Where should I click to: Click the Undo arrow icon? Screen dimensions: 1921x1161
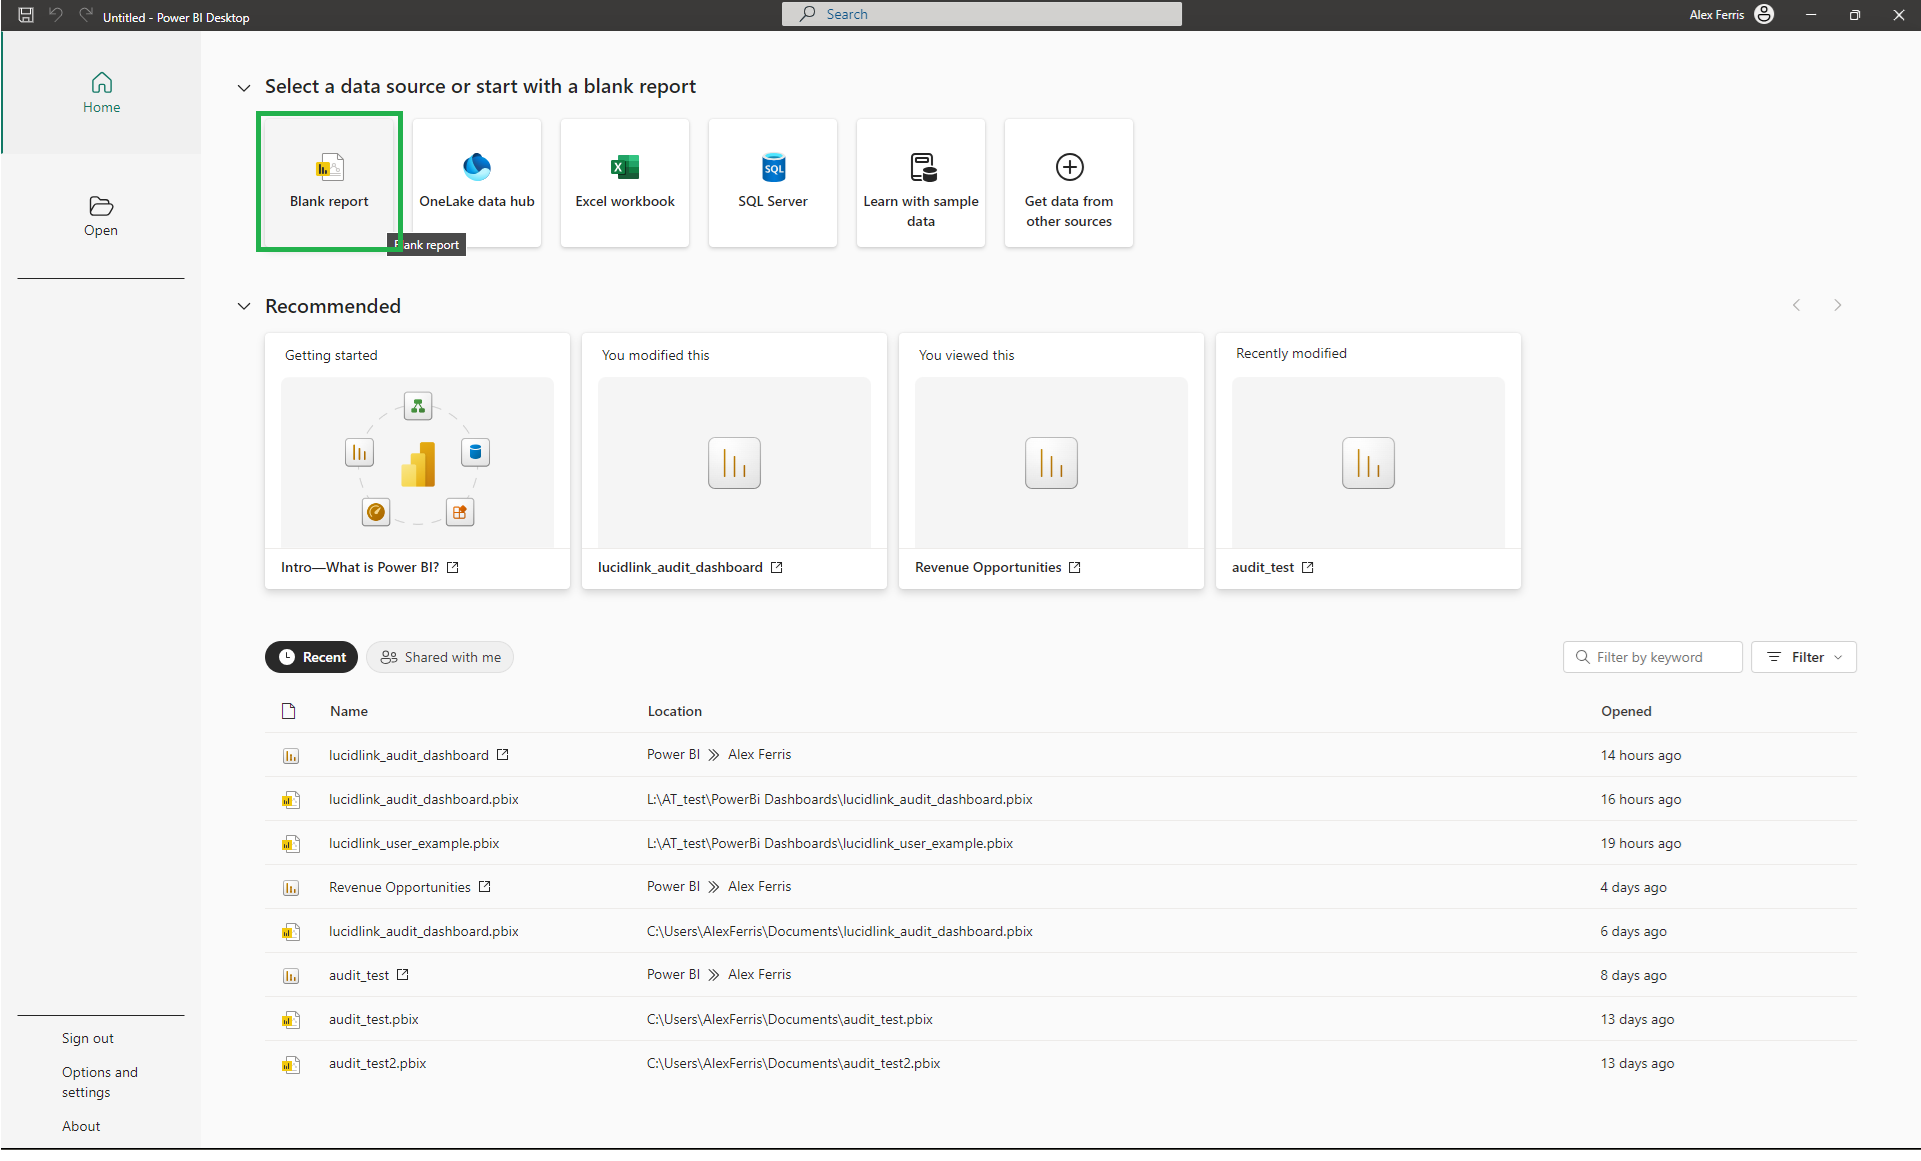coord(56,15)
